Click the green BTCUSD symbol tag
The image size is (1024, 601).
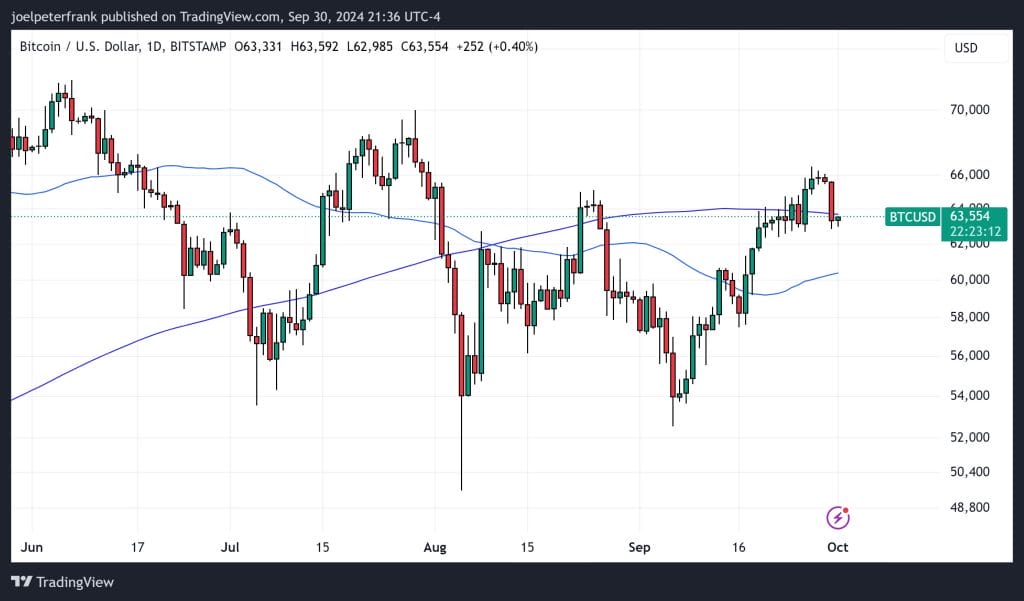[913, 216]
